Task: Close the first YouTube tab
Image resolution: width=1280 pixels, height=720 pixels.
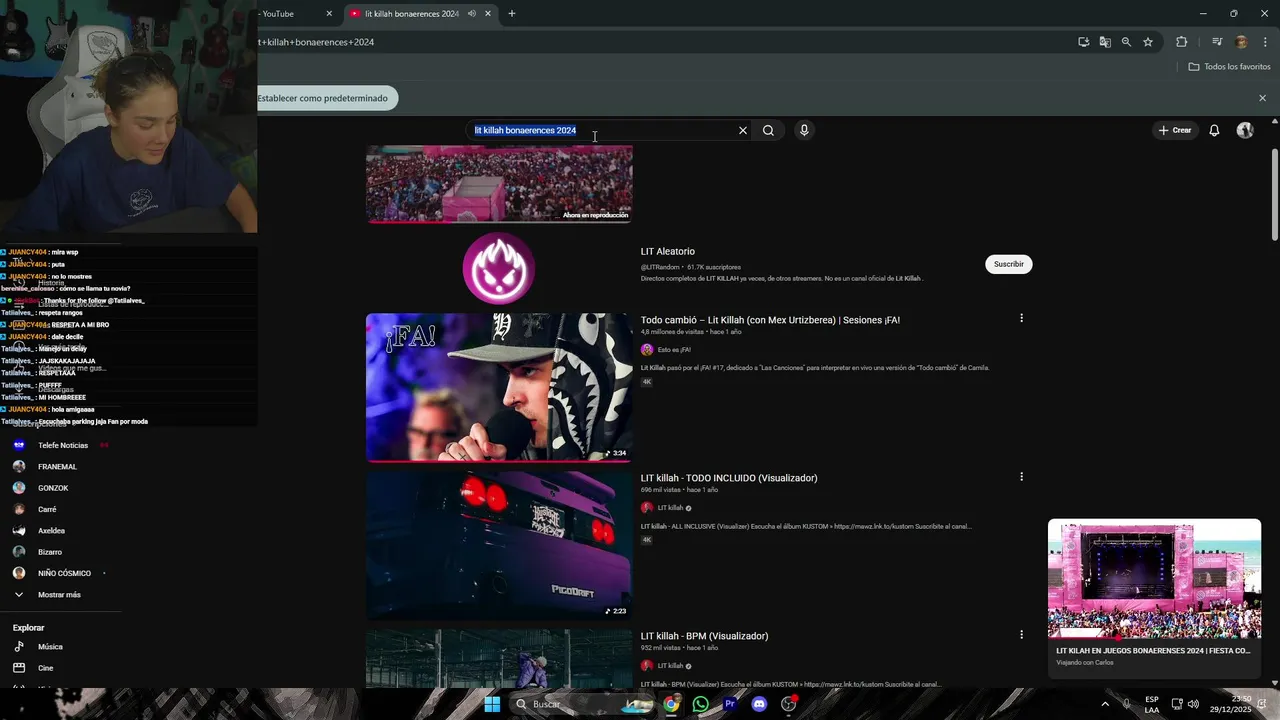Action: 329,14
